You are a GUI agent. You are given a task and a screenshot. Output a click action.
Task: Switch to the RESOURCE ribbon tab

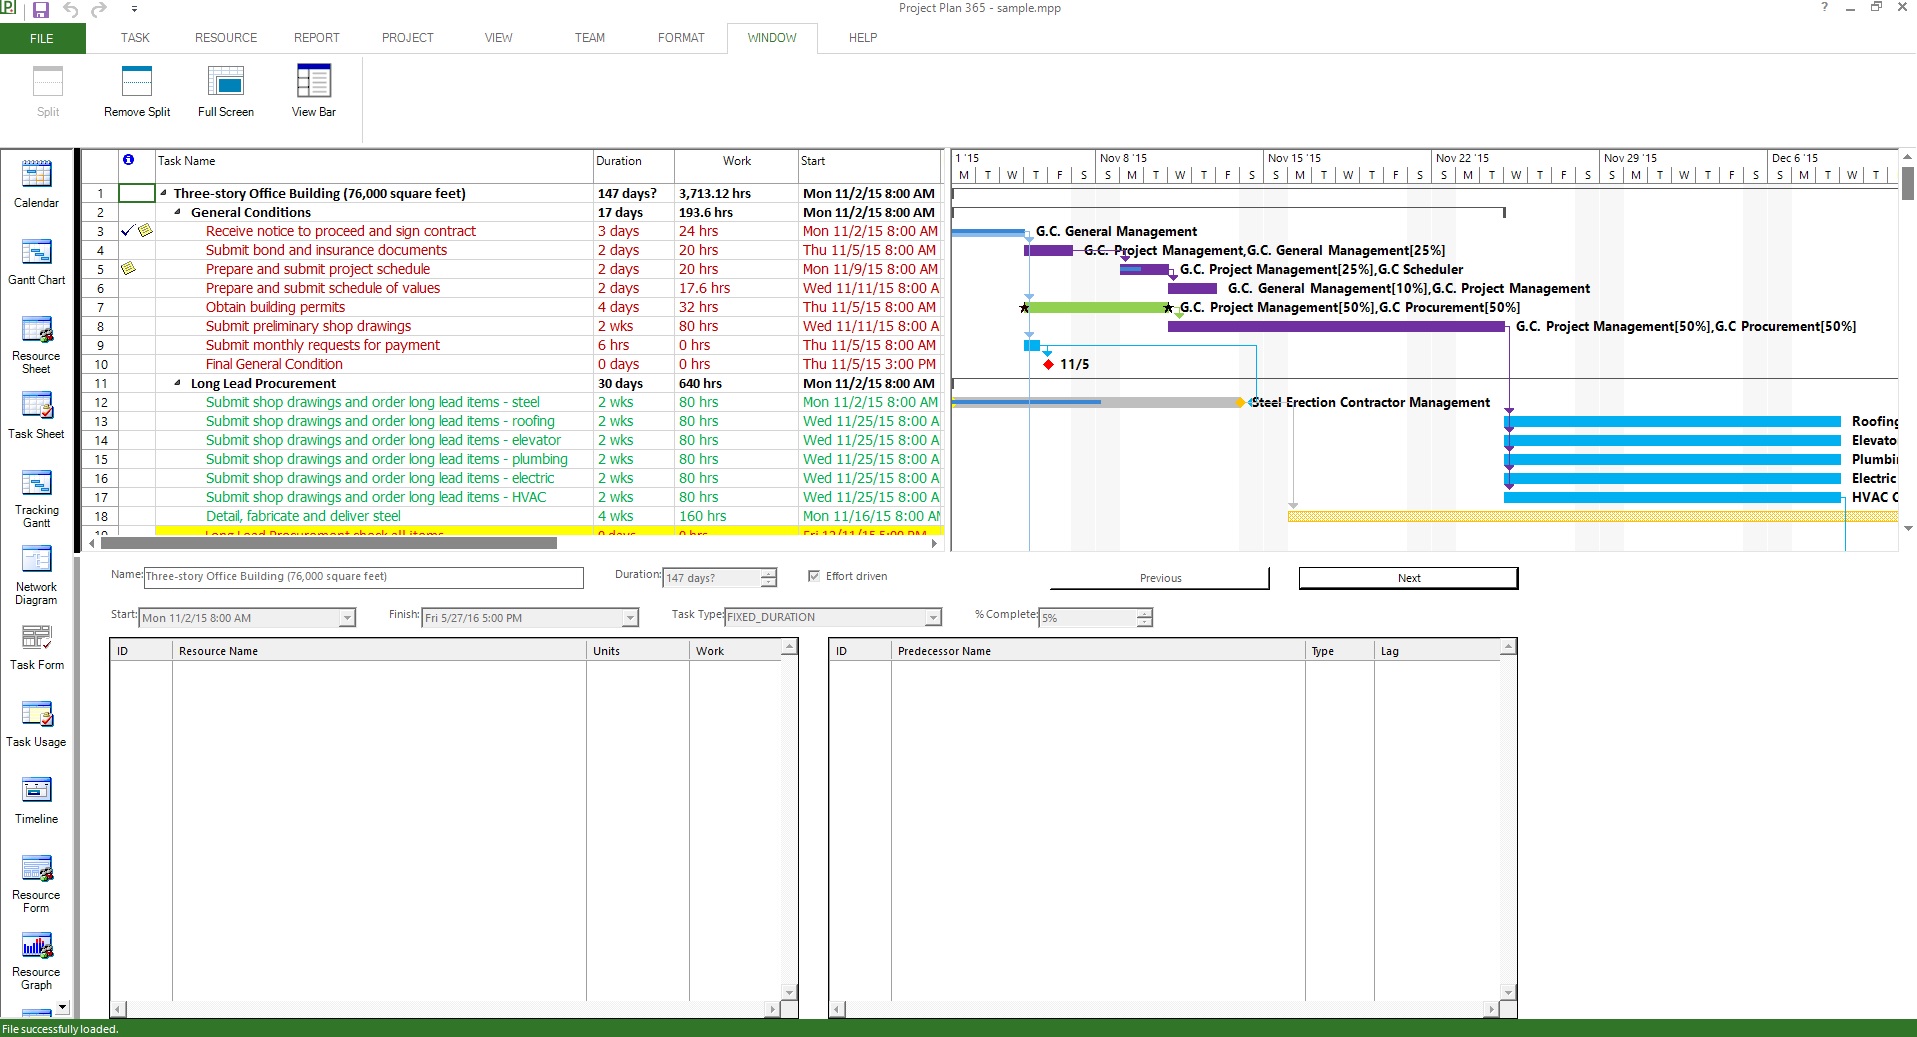coord(225,38)
